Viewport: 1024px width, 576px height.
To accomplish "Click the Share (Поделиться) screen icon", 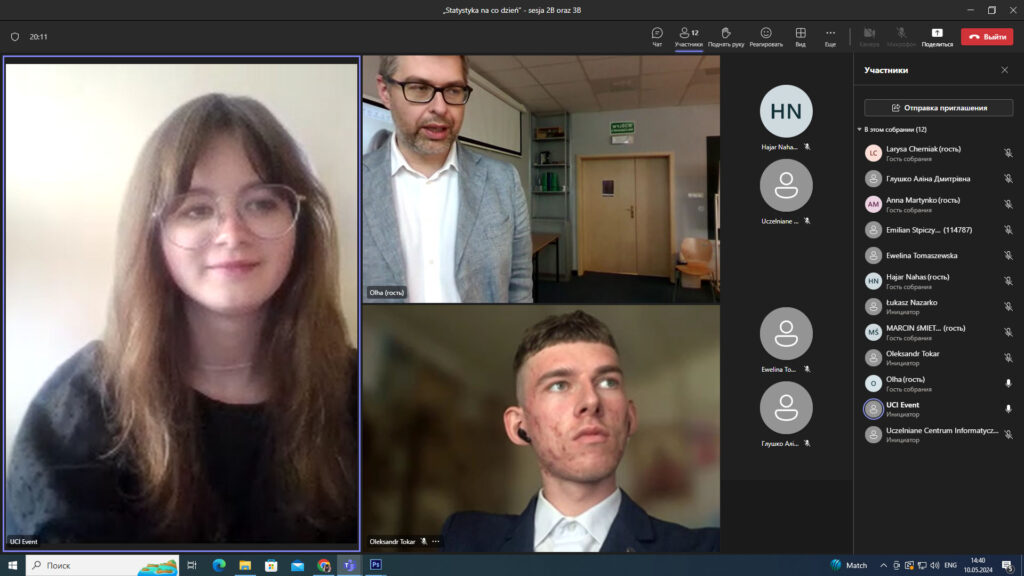I will [x=937, y=36].
